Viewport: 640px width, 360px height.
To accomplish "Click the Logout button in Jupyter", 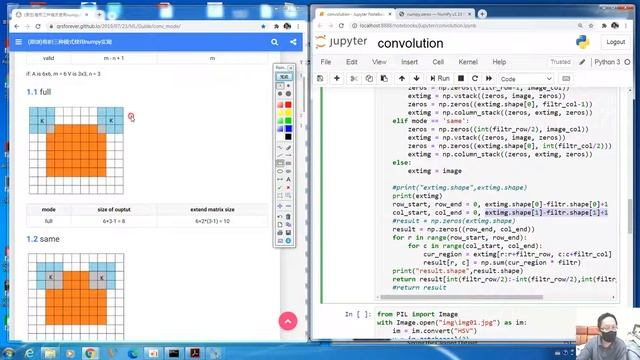I will 615,42.
